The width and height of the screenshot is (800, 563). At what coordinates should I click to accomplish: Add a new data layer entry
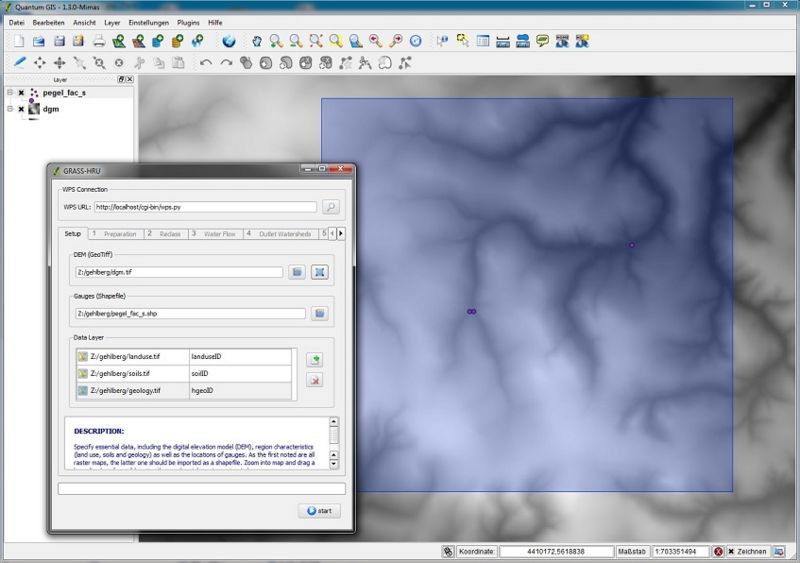314,359
